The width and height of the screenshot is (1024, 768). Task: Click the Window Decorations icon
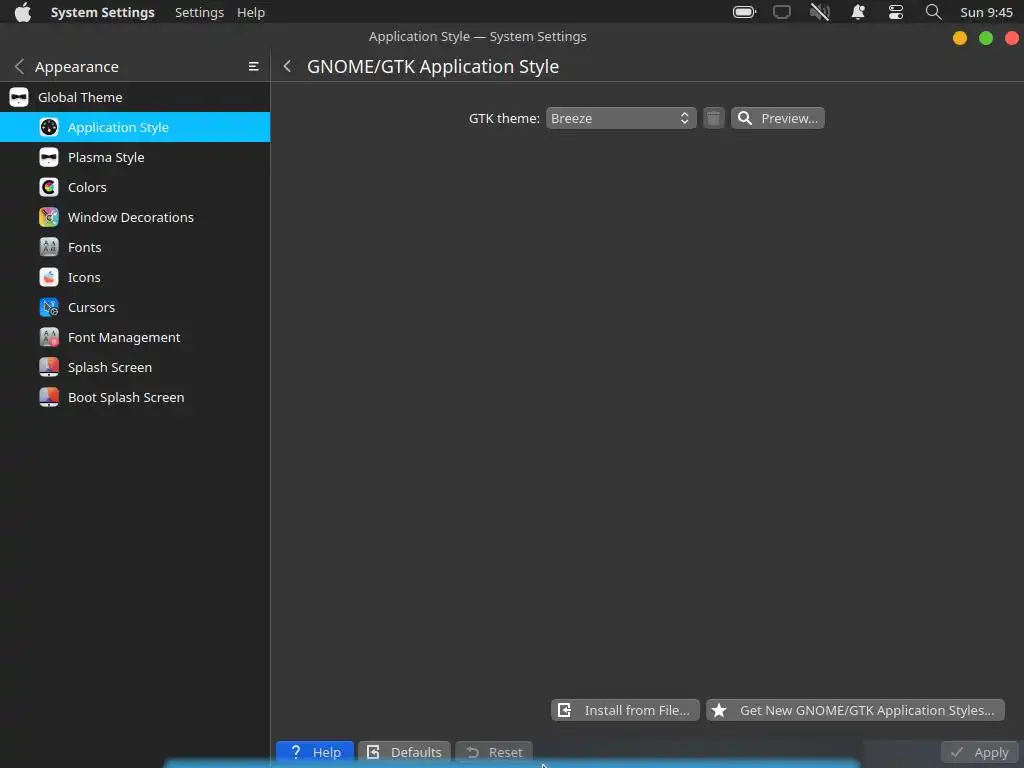(49, 217)
